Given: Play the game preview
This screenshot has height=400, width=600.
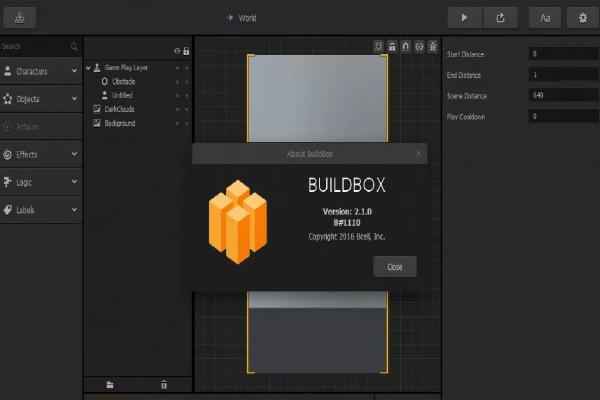Looking at the screenshot, I should click(464, 18).
